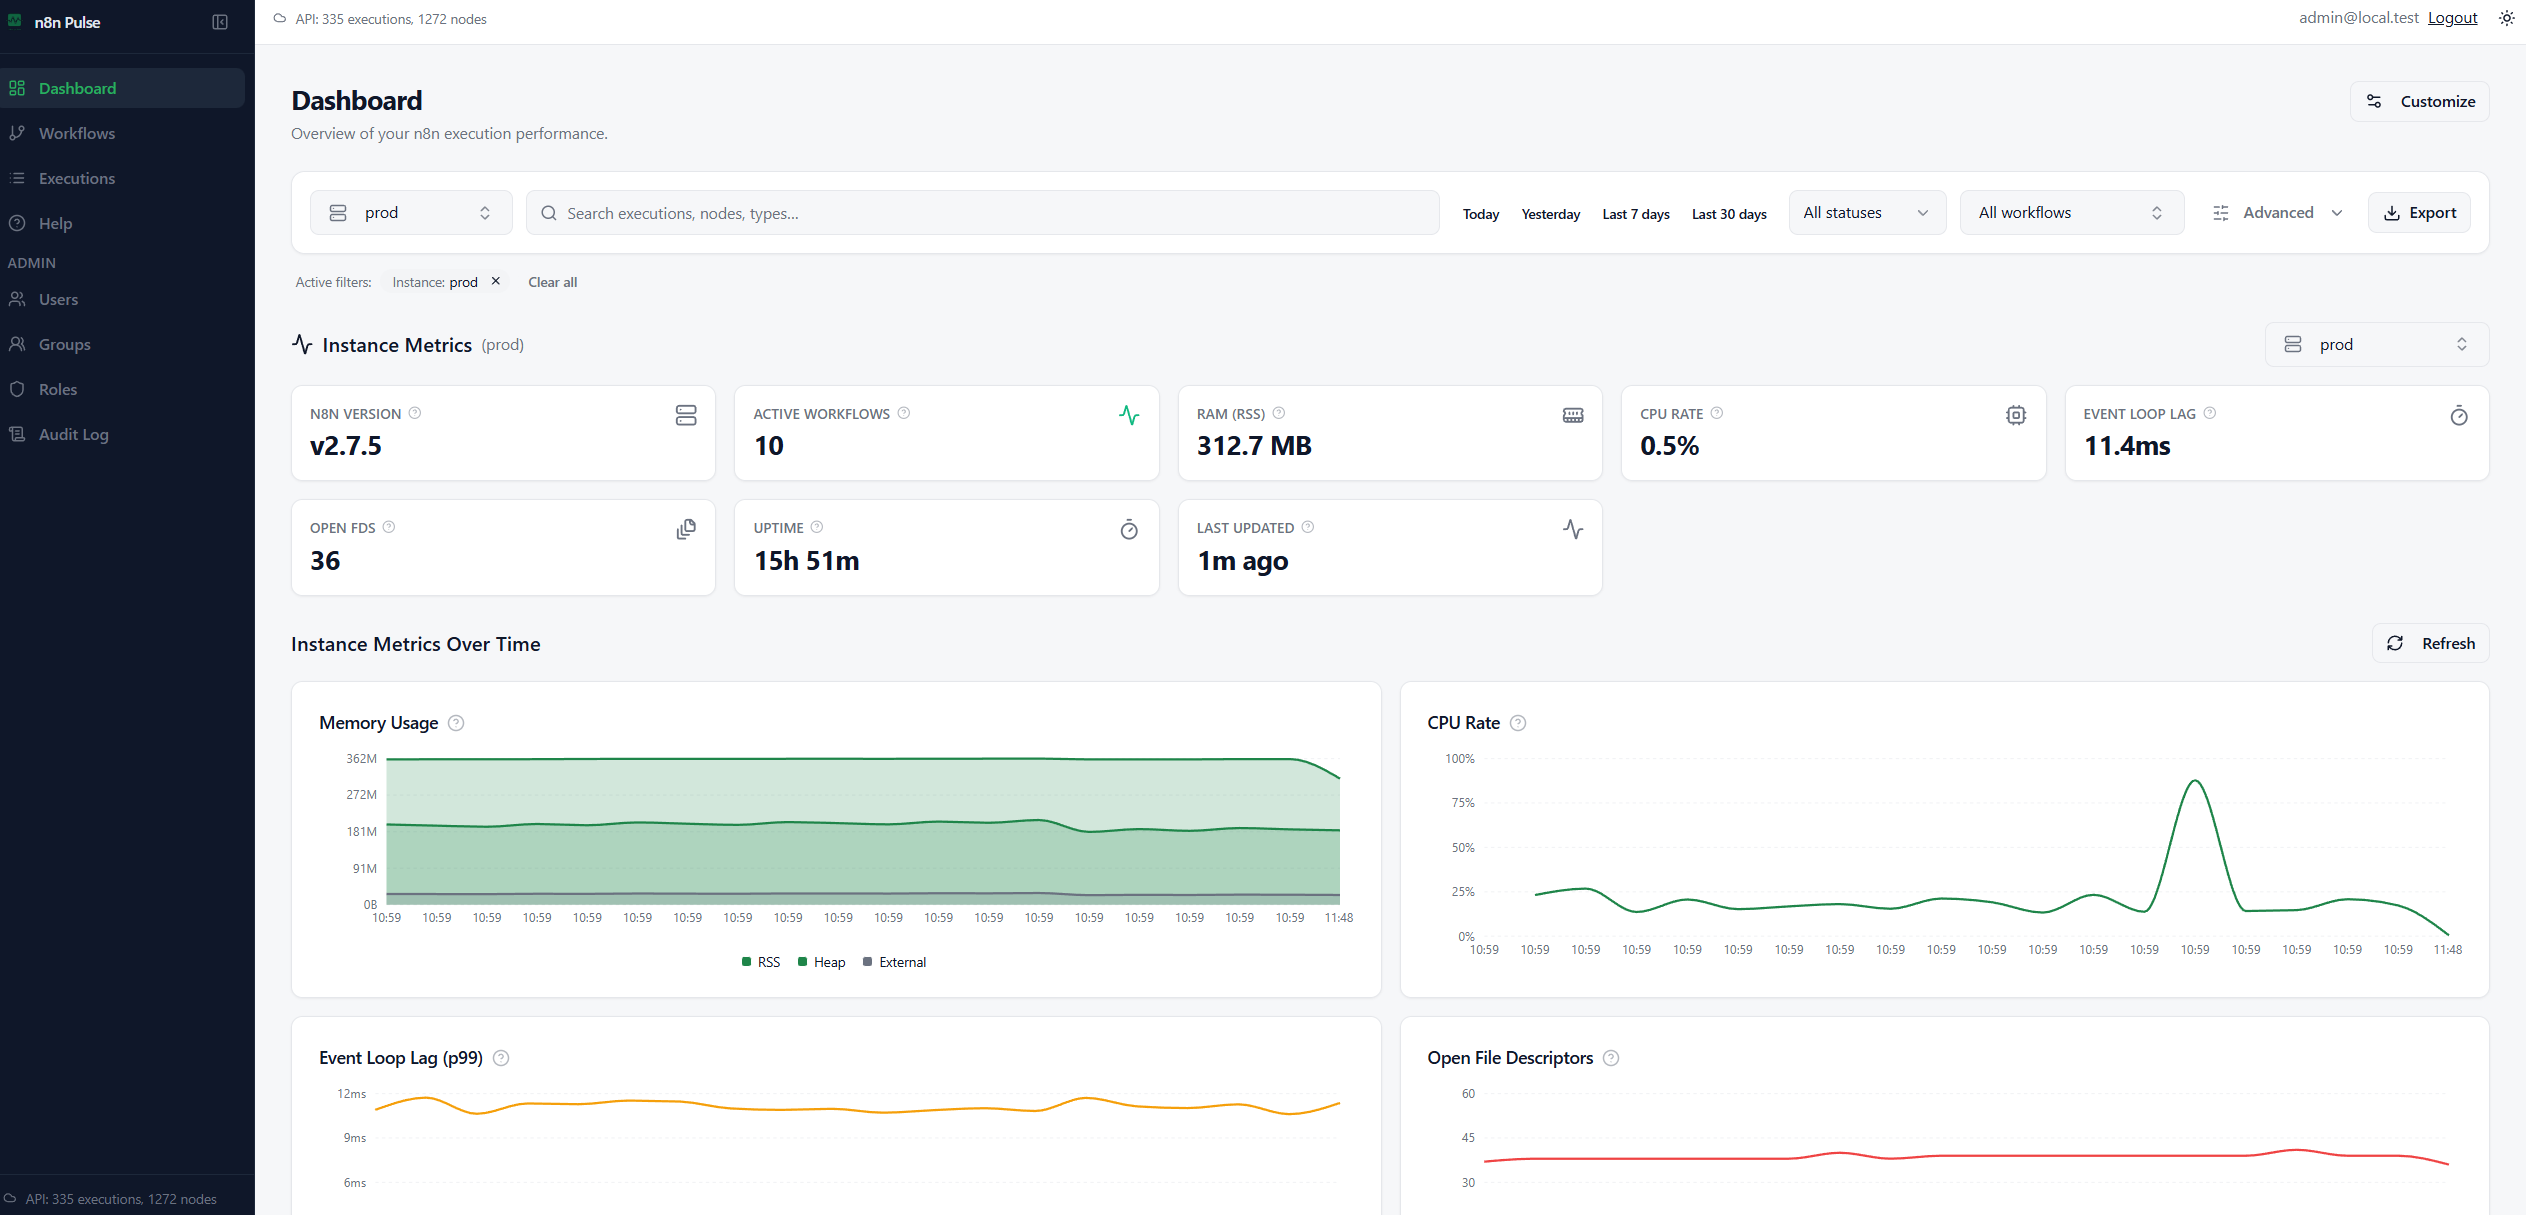This screenshot has width=2526, height=1215.
Task: Open the All statuses dropdown
Action: pos(1866,213)
